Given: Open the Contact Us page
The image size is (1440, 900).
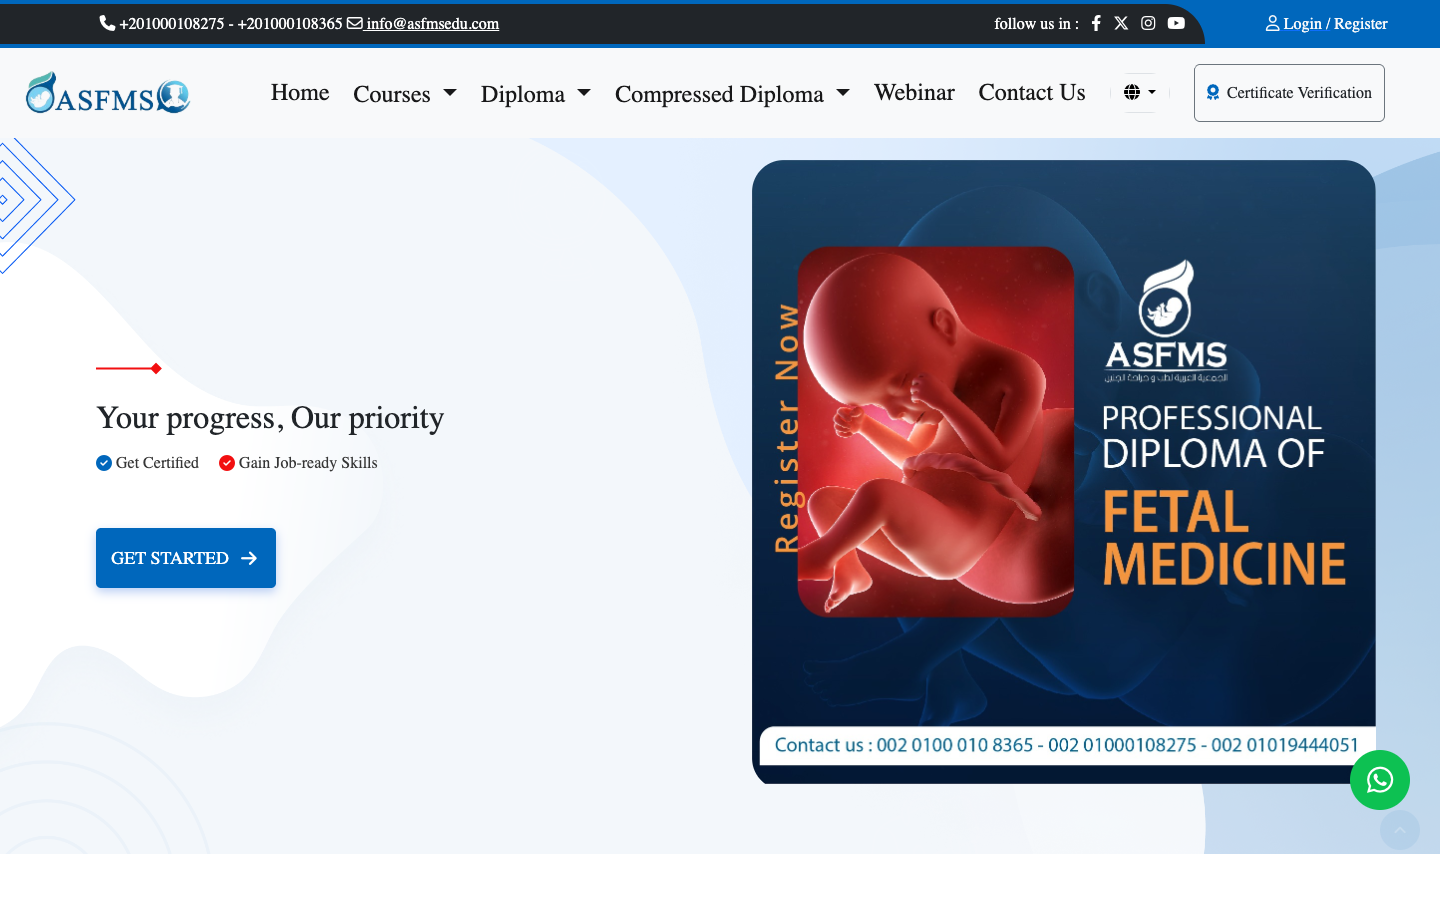Looking at the screenshot, I should tap(1031, 92).
